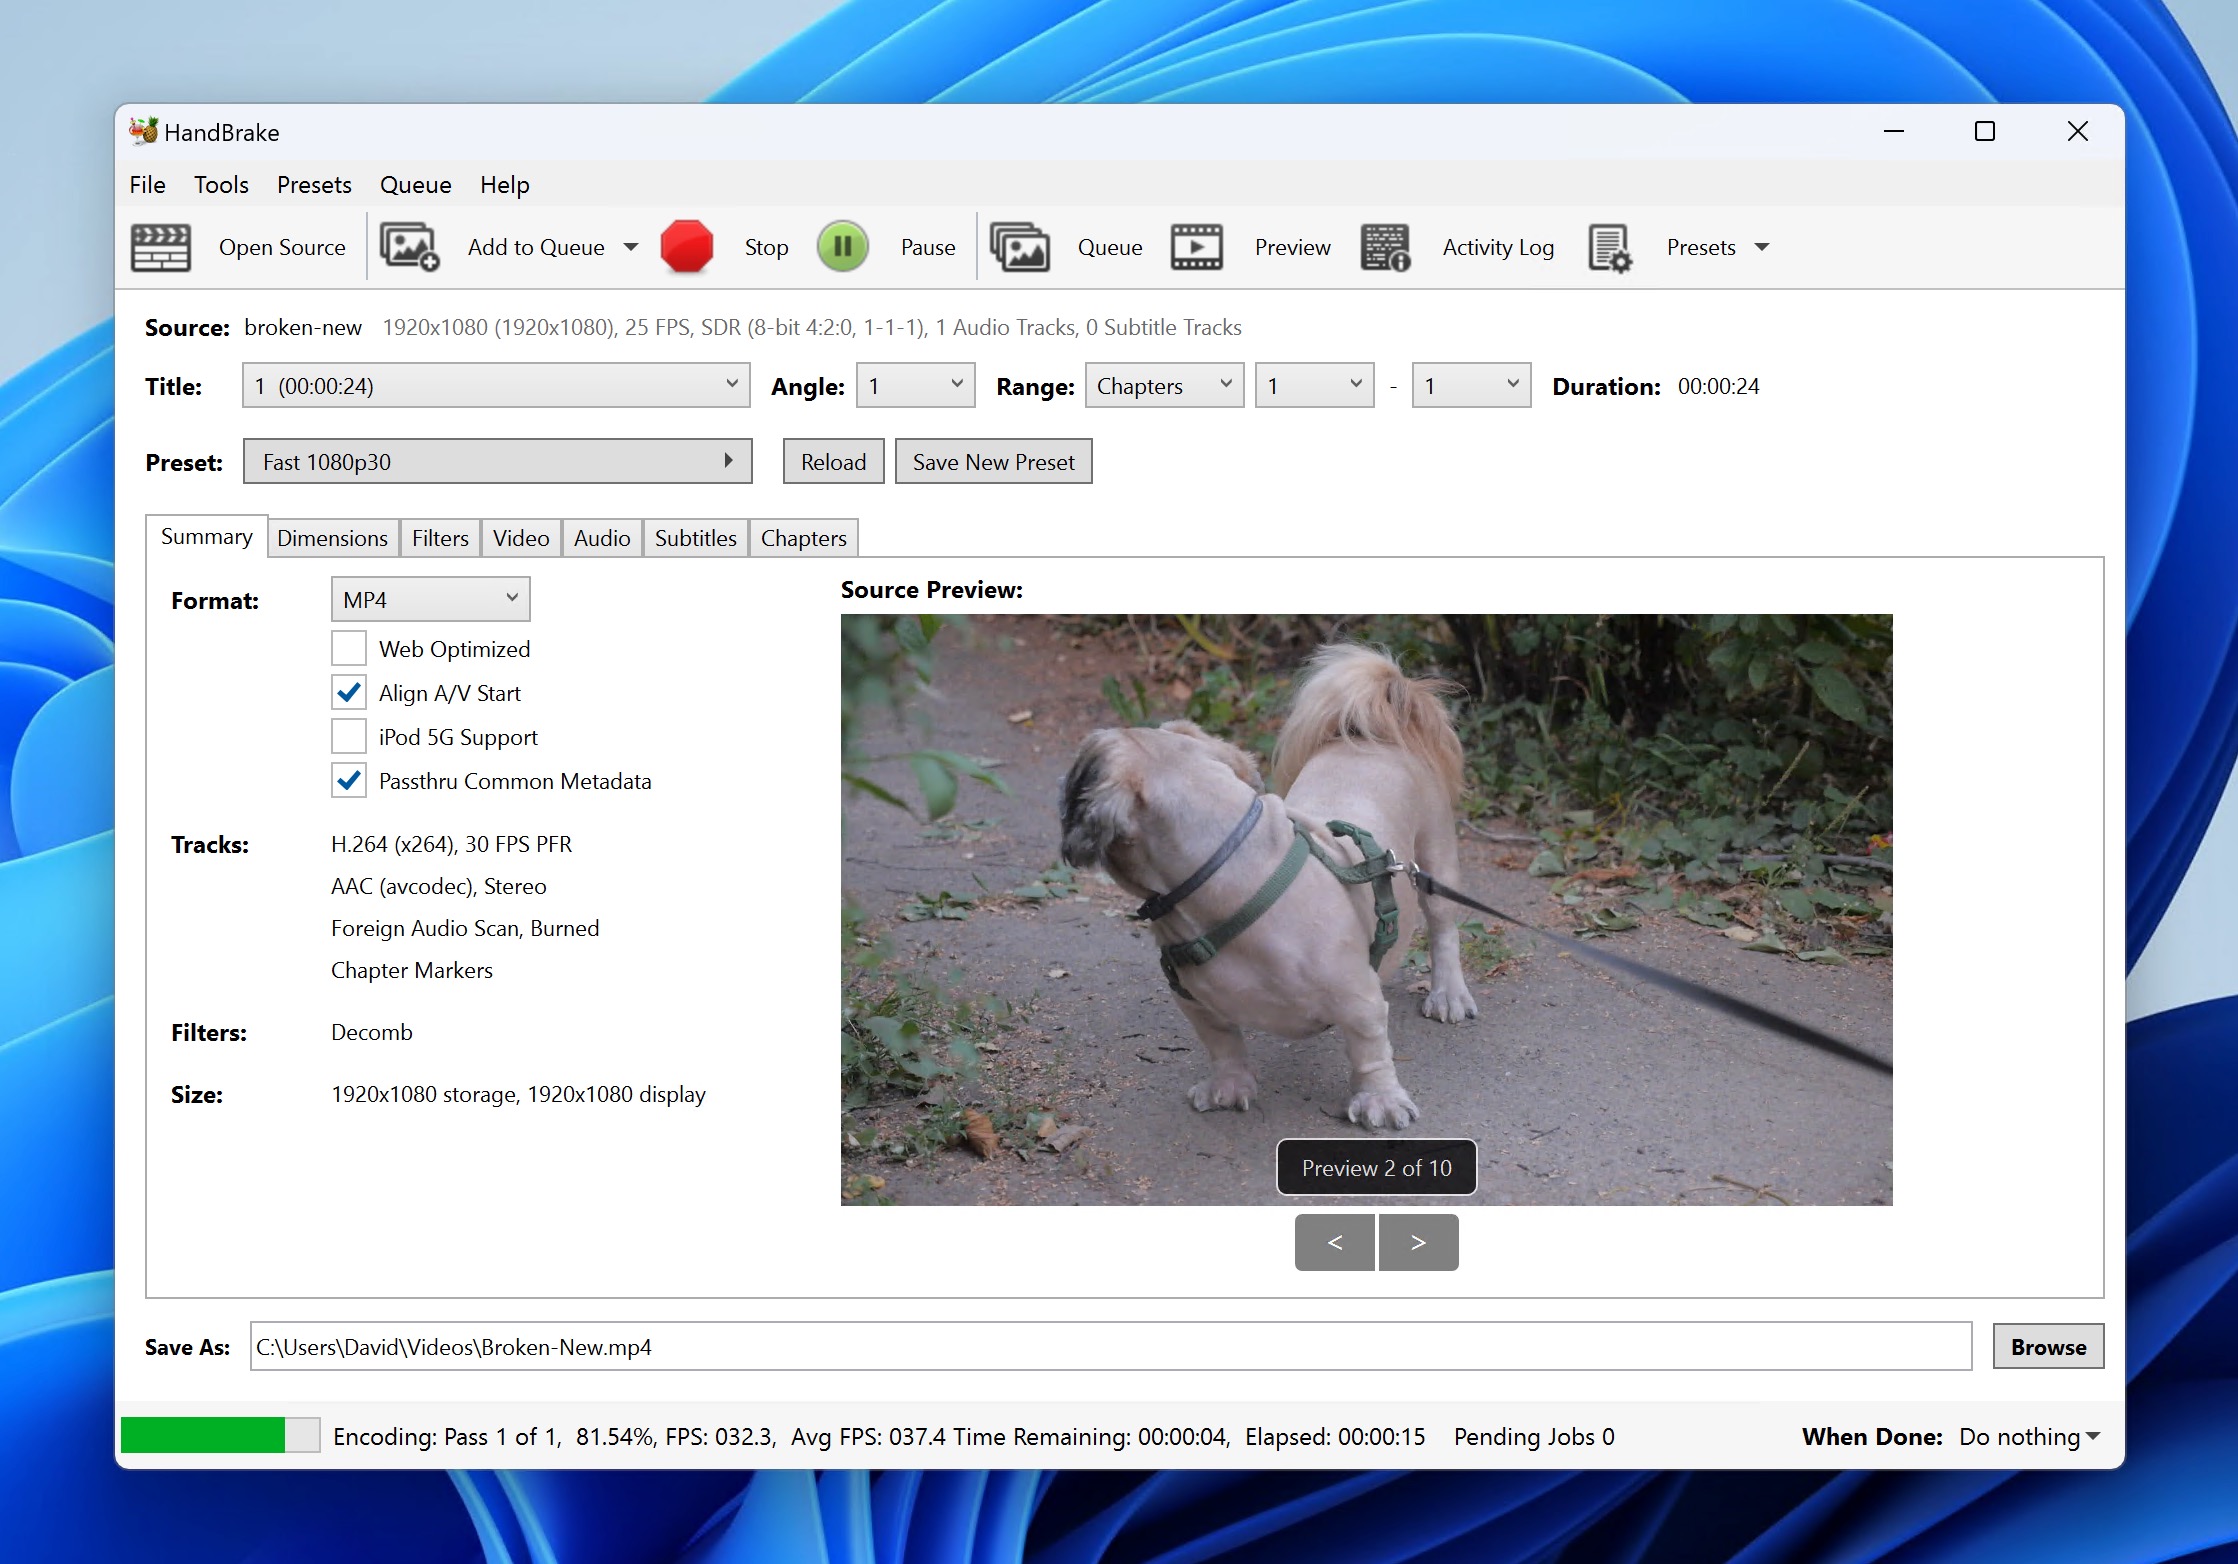Click the Save New Preset button
Viewport: 2238px width, 1564px height.
pos(991,461)
